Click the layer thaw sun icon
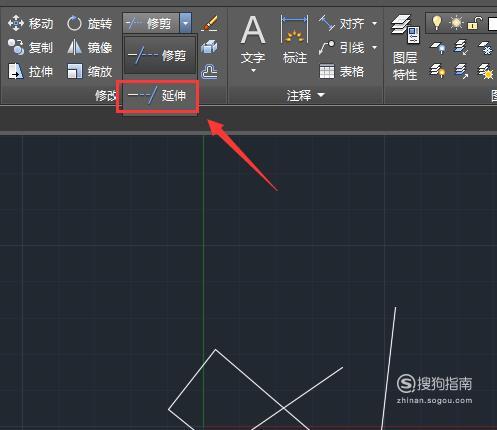The width and height of the screenshot is (497, 430). tap(486, 71)
